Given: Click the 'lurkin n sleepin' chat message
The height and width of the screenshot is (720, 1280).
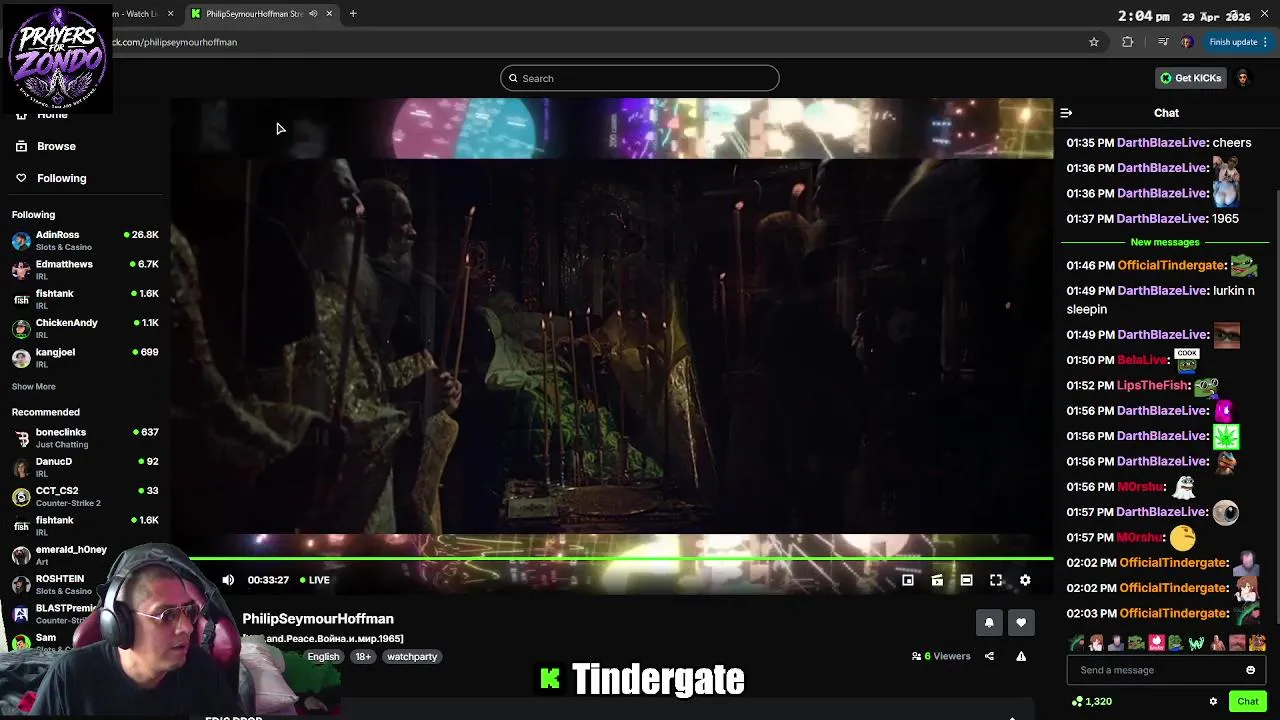Looking at the screenshot, I should (x=1160, y=300).
